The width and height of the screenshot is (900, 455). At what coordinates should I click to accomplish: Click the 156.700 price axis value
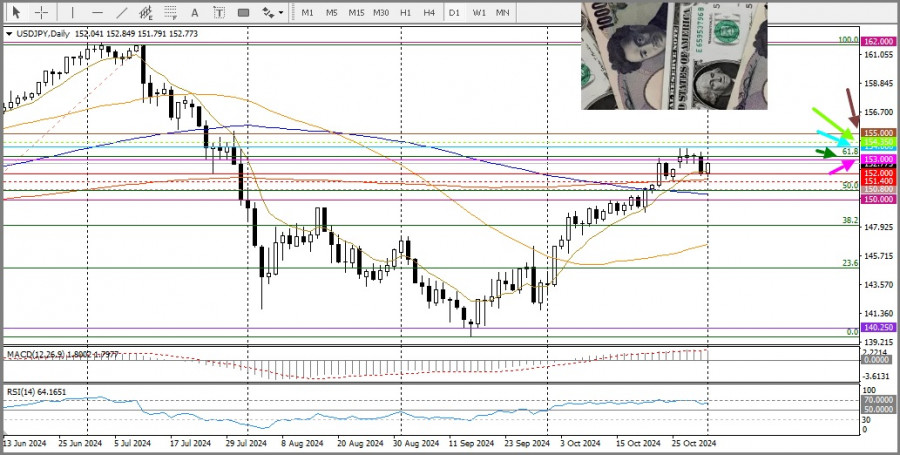(878, 112)
